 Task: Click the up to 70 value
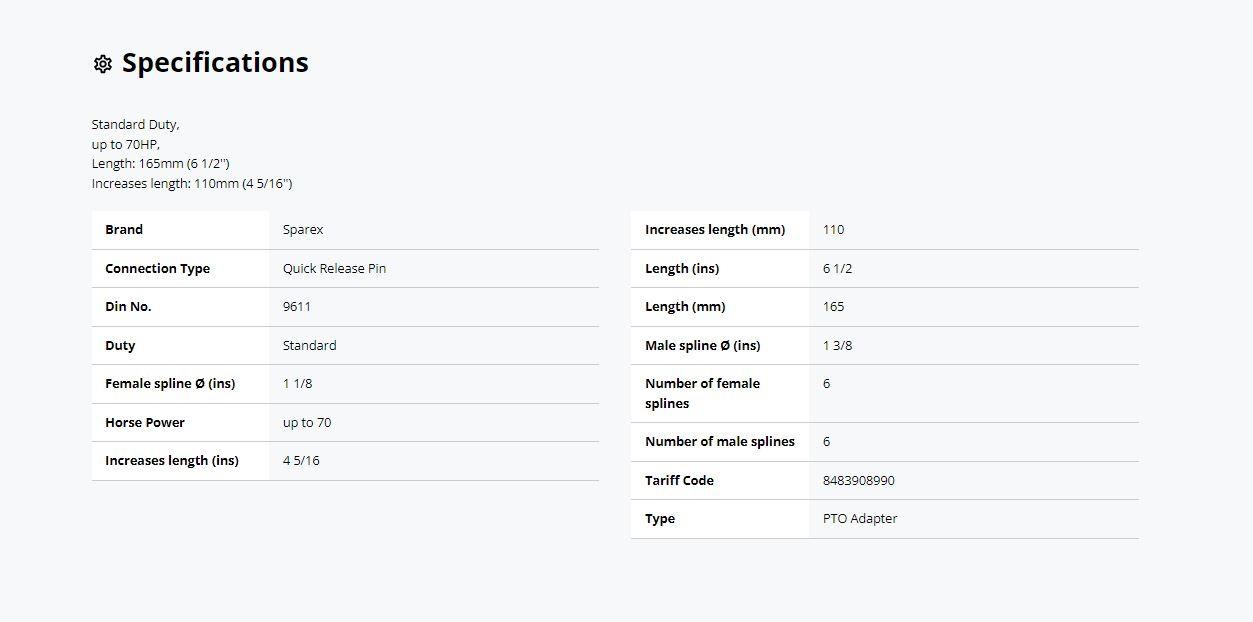tap(307, 423)
